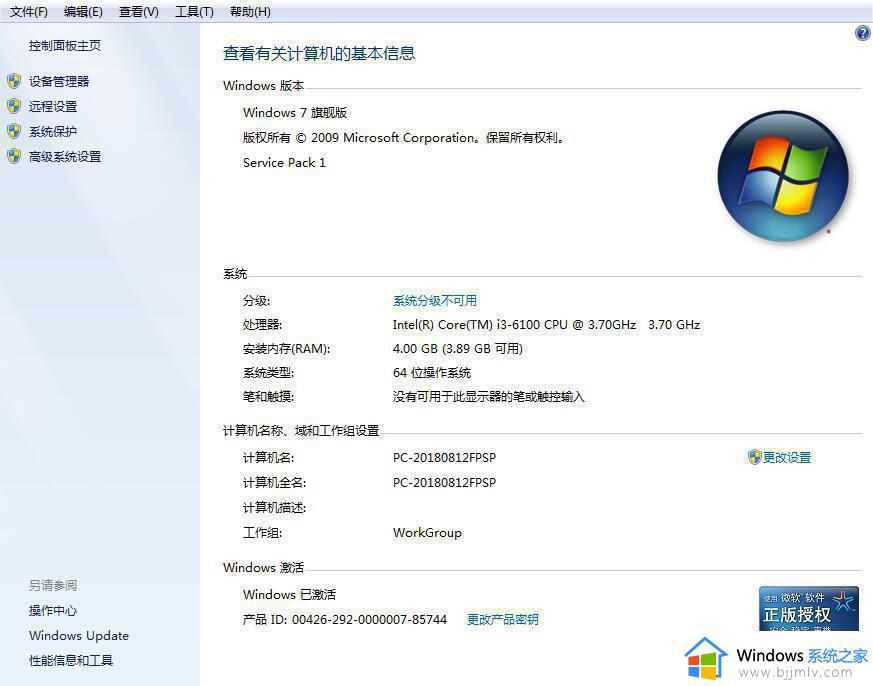Image resolution: width=873 pixels, height=686 pixels.
Task: Open the help question mark icon
Action: pos(862,33)
